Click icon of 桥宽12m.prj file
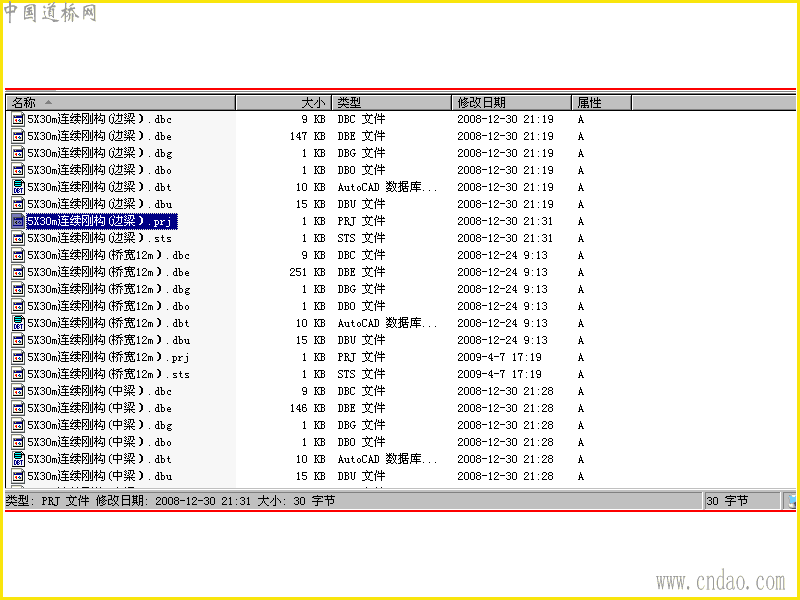Screen dimensions: 800x600 pyautogui.click(x=18, y=357)
